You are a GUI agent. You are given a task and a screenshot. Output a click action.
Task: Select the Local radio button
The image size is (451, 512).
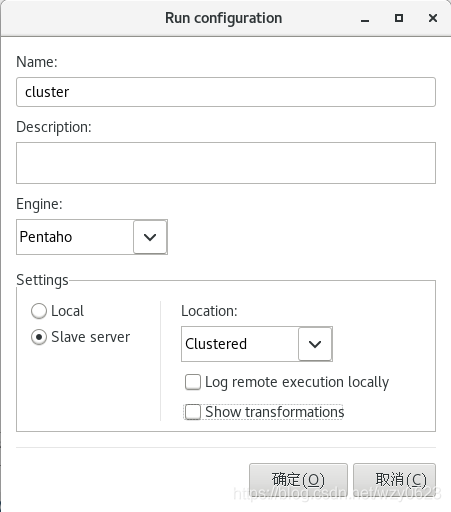[39, 311]
